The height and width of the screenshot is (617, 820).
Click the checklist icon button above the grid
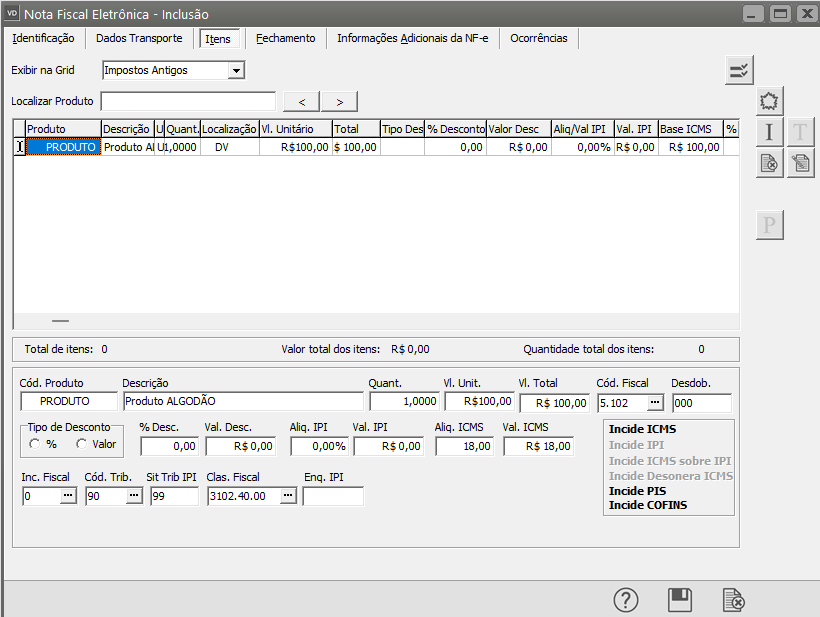pyautogui.click(x=739, y=70)
